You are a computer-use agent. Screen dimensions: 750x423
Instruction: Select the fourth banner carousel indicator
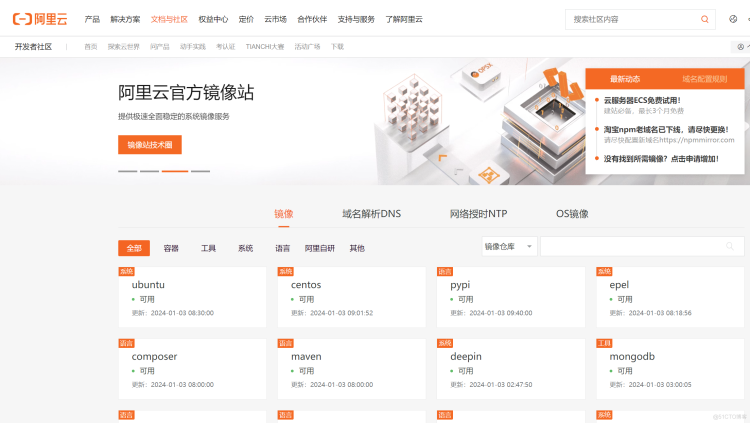[x=200, y=171]
